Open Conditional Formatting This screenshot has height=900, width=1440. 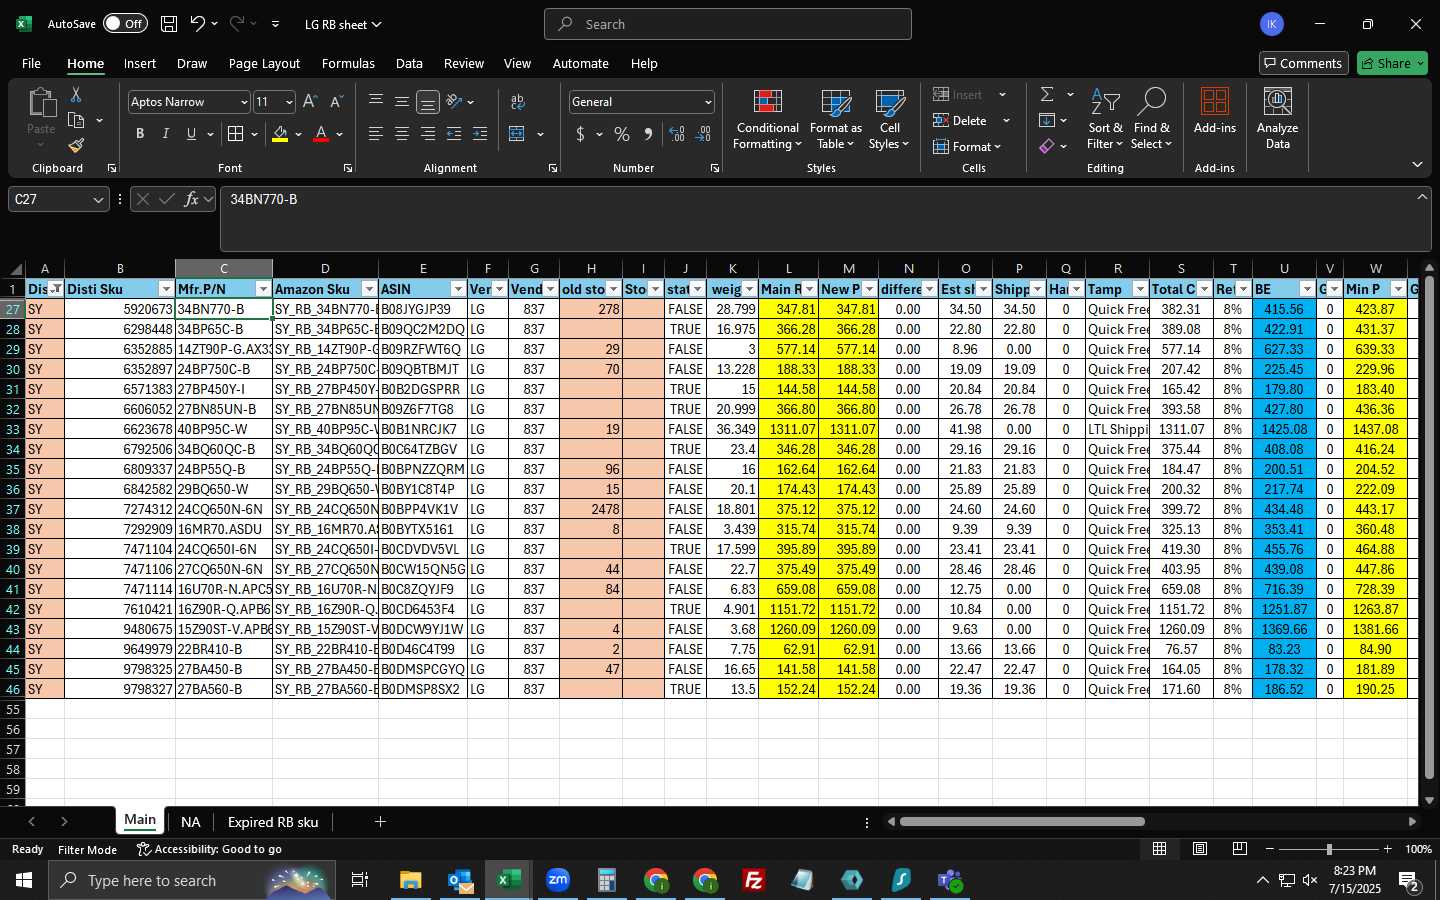pyautogui.click(x=767, y=120)
